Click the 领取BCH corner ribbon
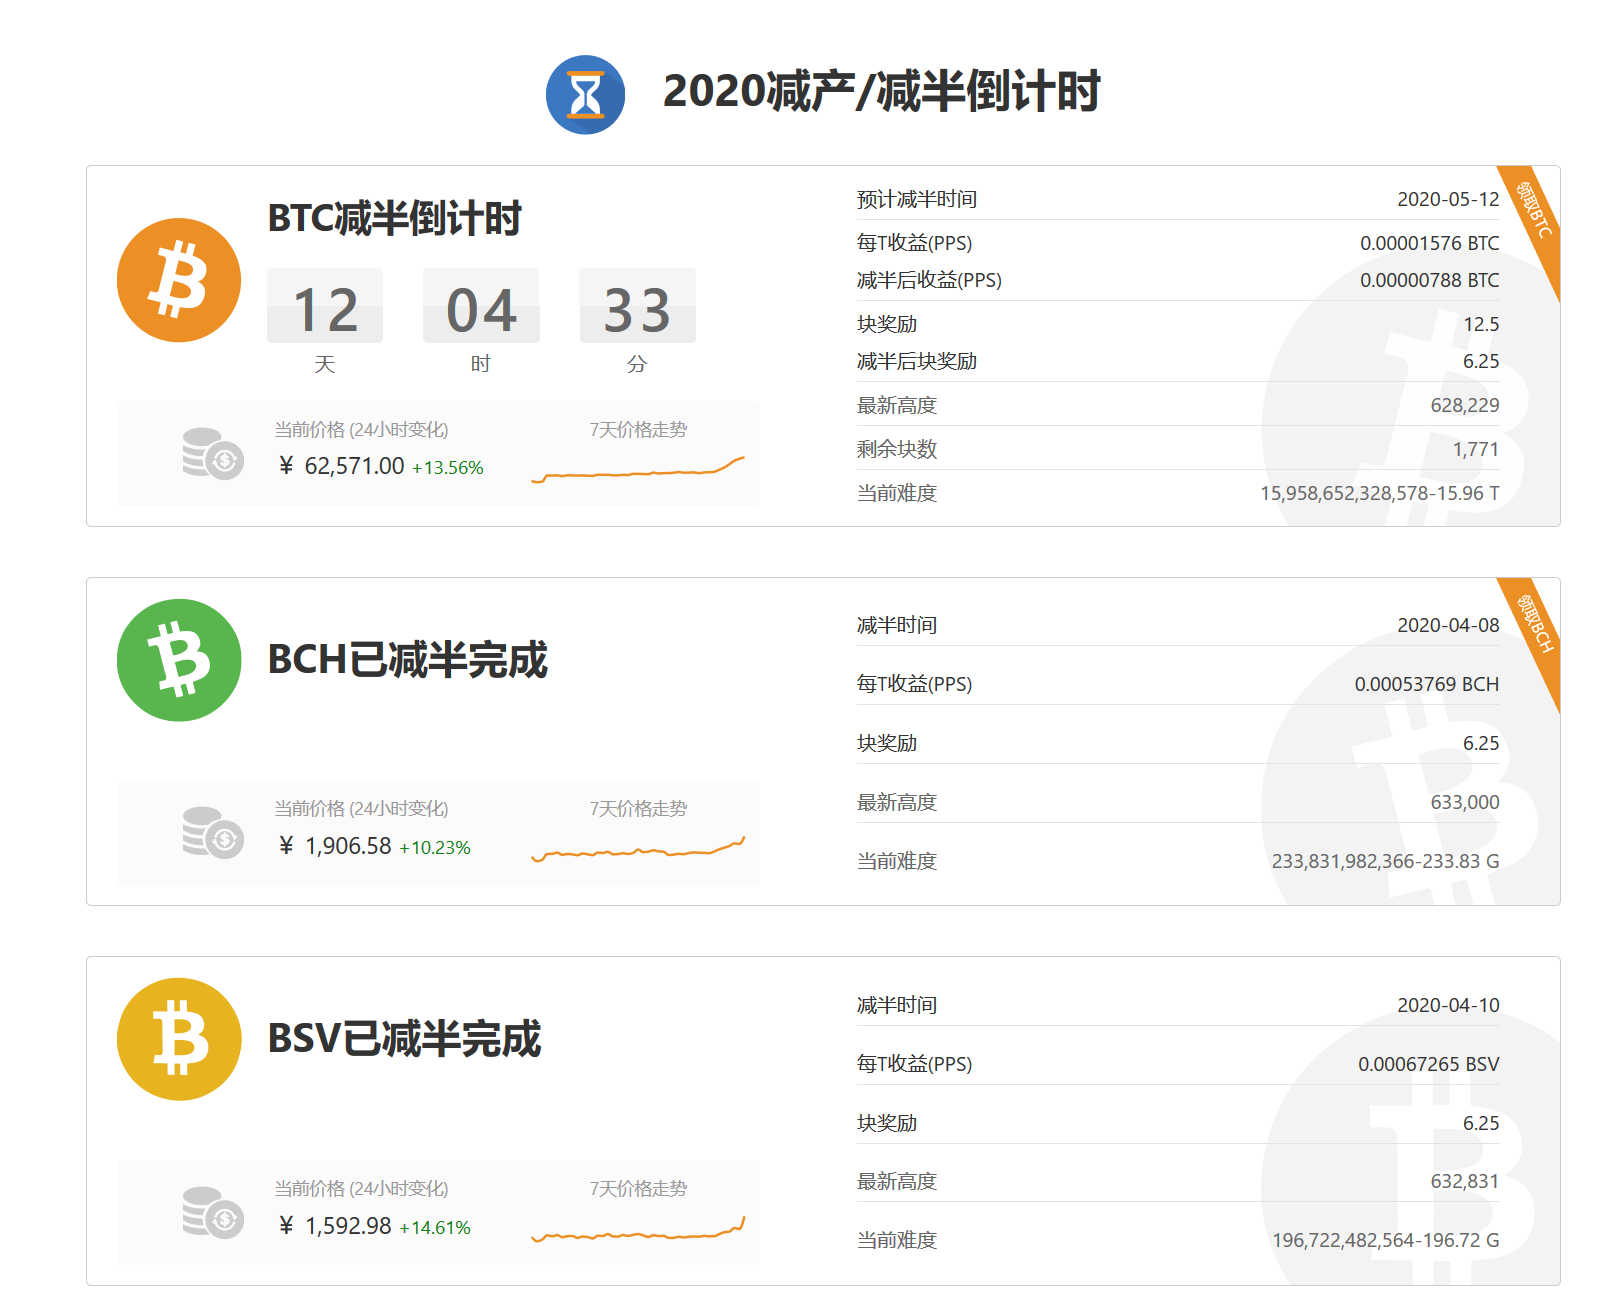The height and width of the screenshot is (1306, 1603). click(1532, 626)
